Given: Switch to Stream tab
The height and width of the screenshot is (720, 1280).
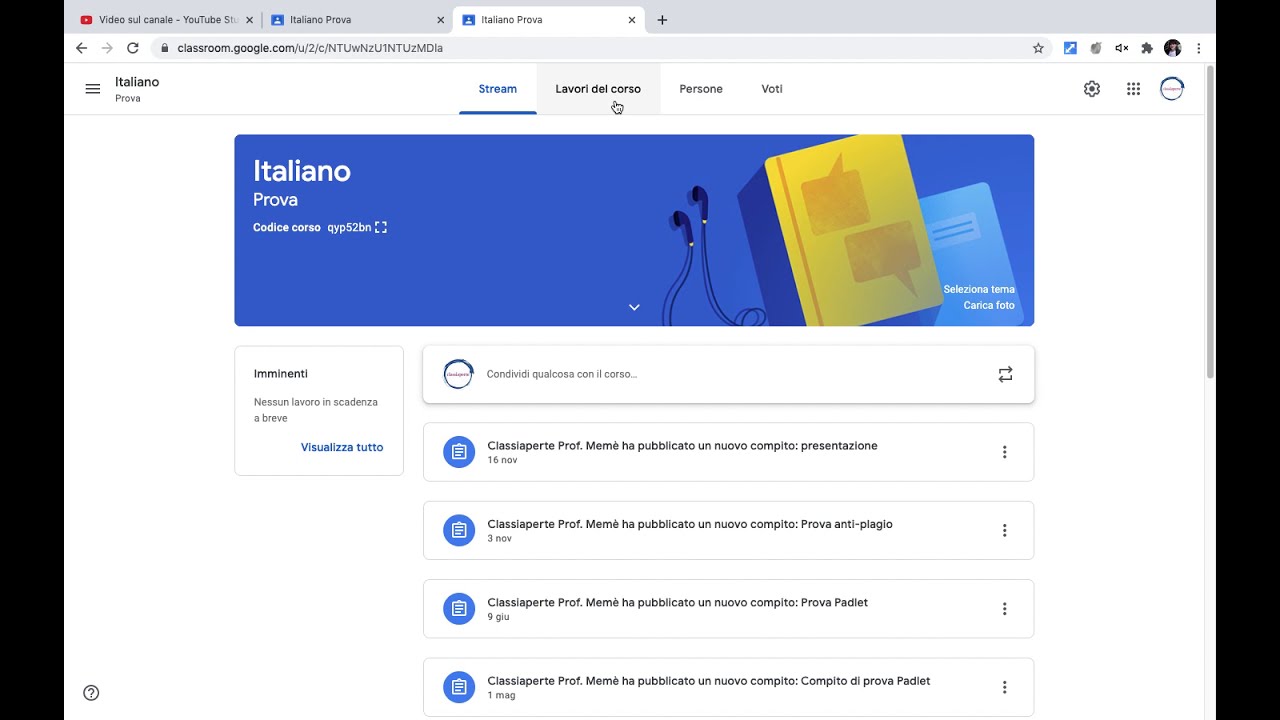Looking at the screenshot, I should coord(498,89).
